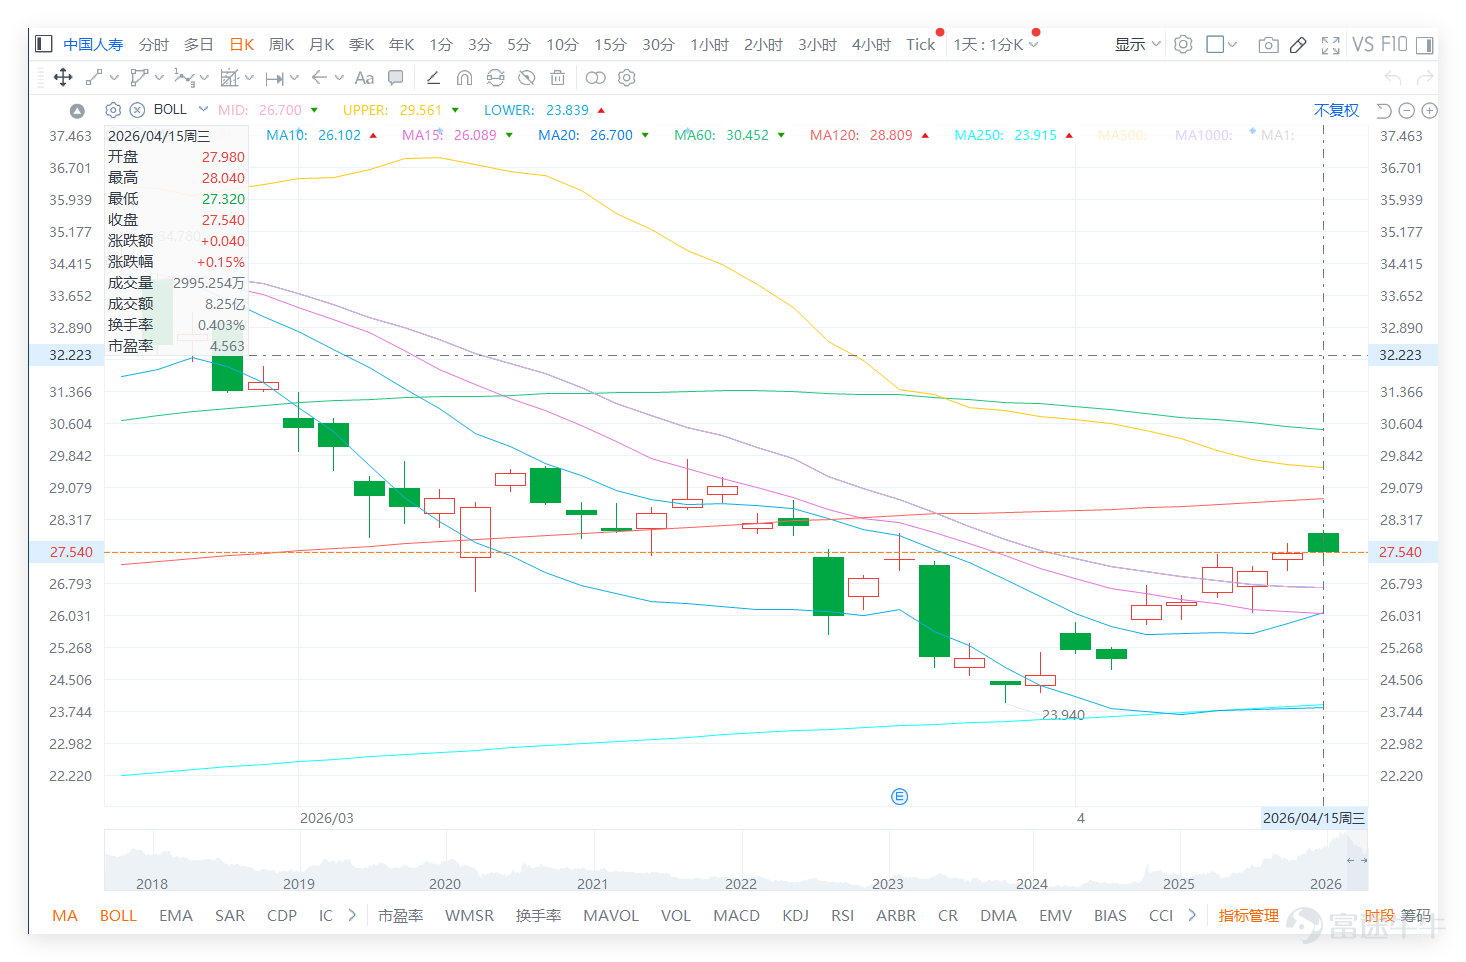Show more sub-indicators after CCI
This screenshot has width=1466, height=962.
point(1192,914)
